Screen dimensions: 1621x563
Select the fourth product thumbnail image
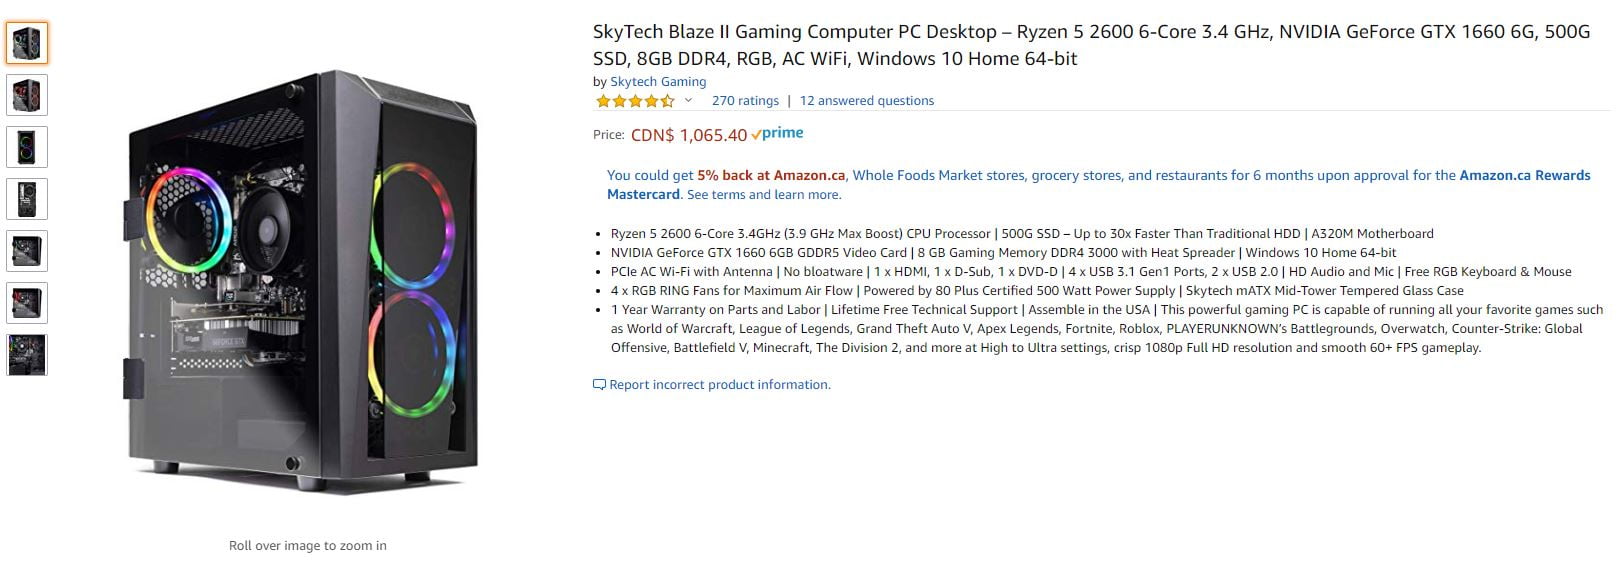click(27, 200)
